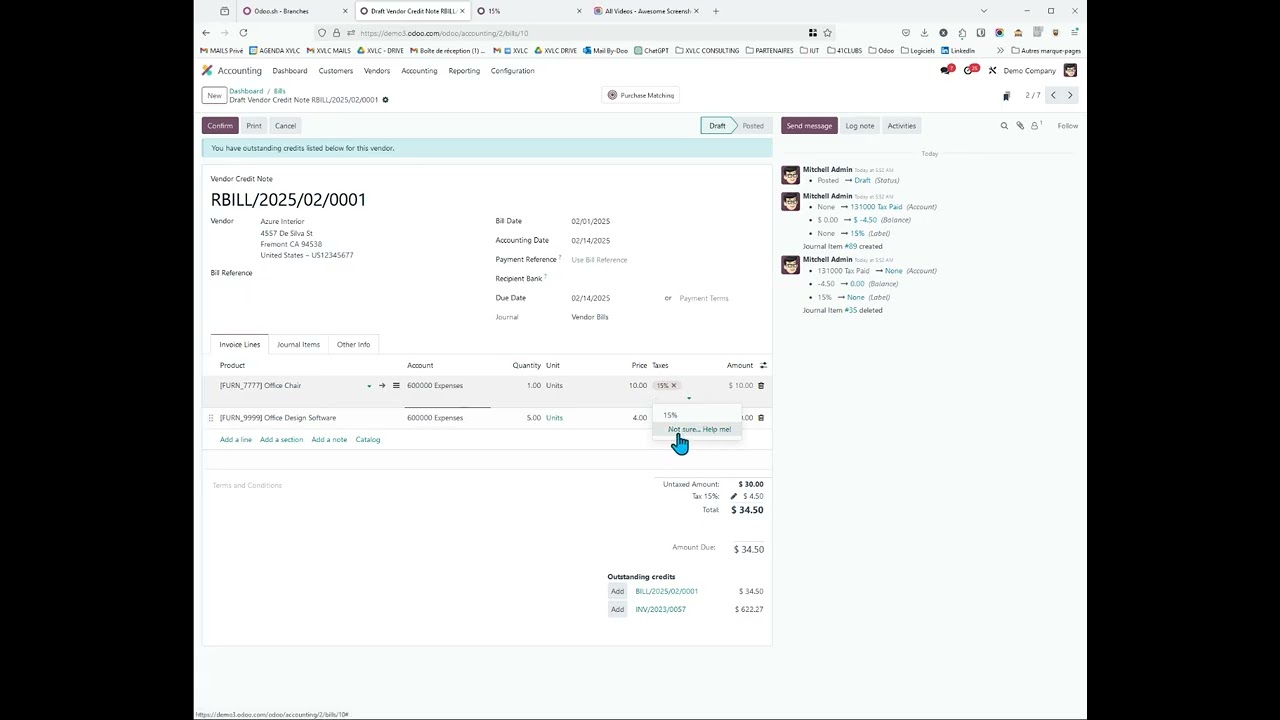Screen dimensions: 1280x720
Task: Click the Add a note link
Action: click(329, 440)
